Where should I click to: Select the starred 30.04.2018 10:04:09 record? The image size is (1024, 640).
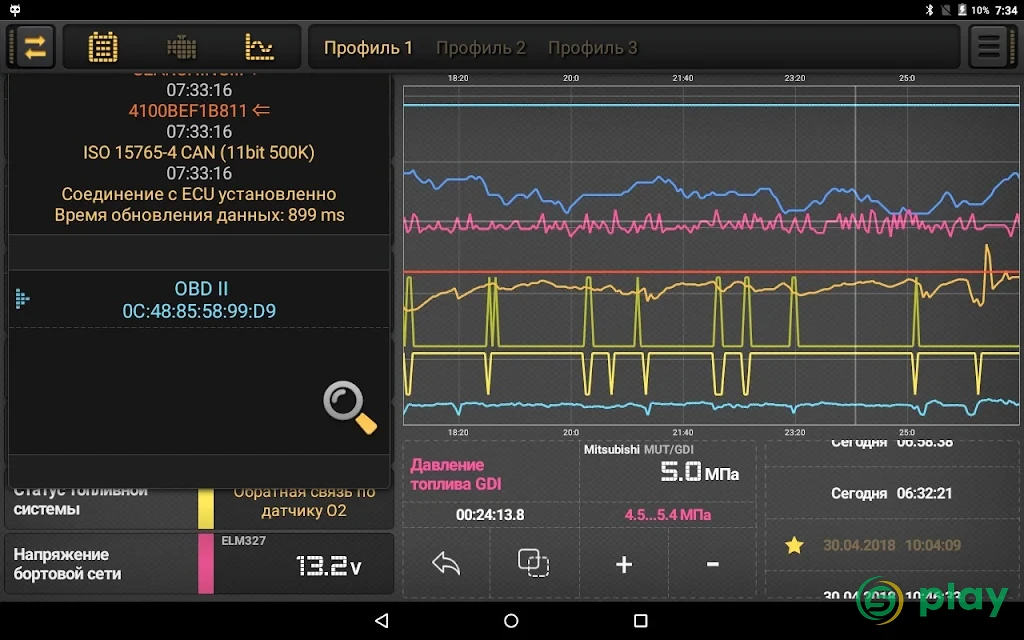point(892,545)
